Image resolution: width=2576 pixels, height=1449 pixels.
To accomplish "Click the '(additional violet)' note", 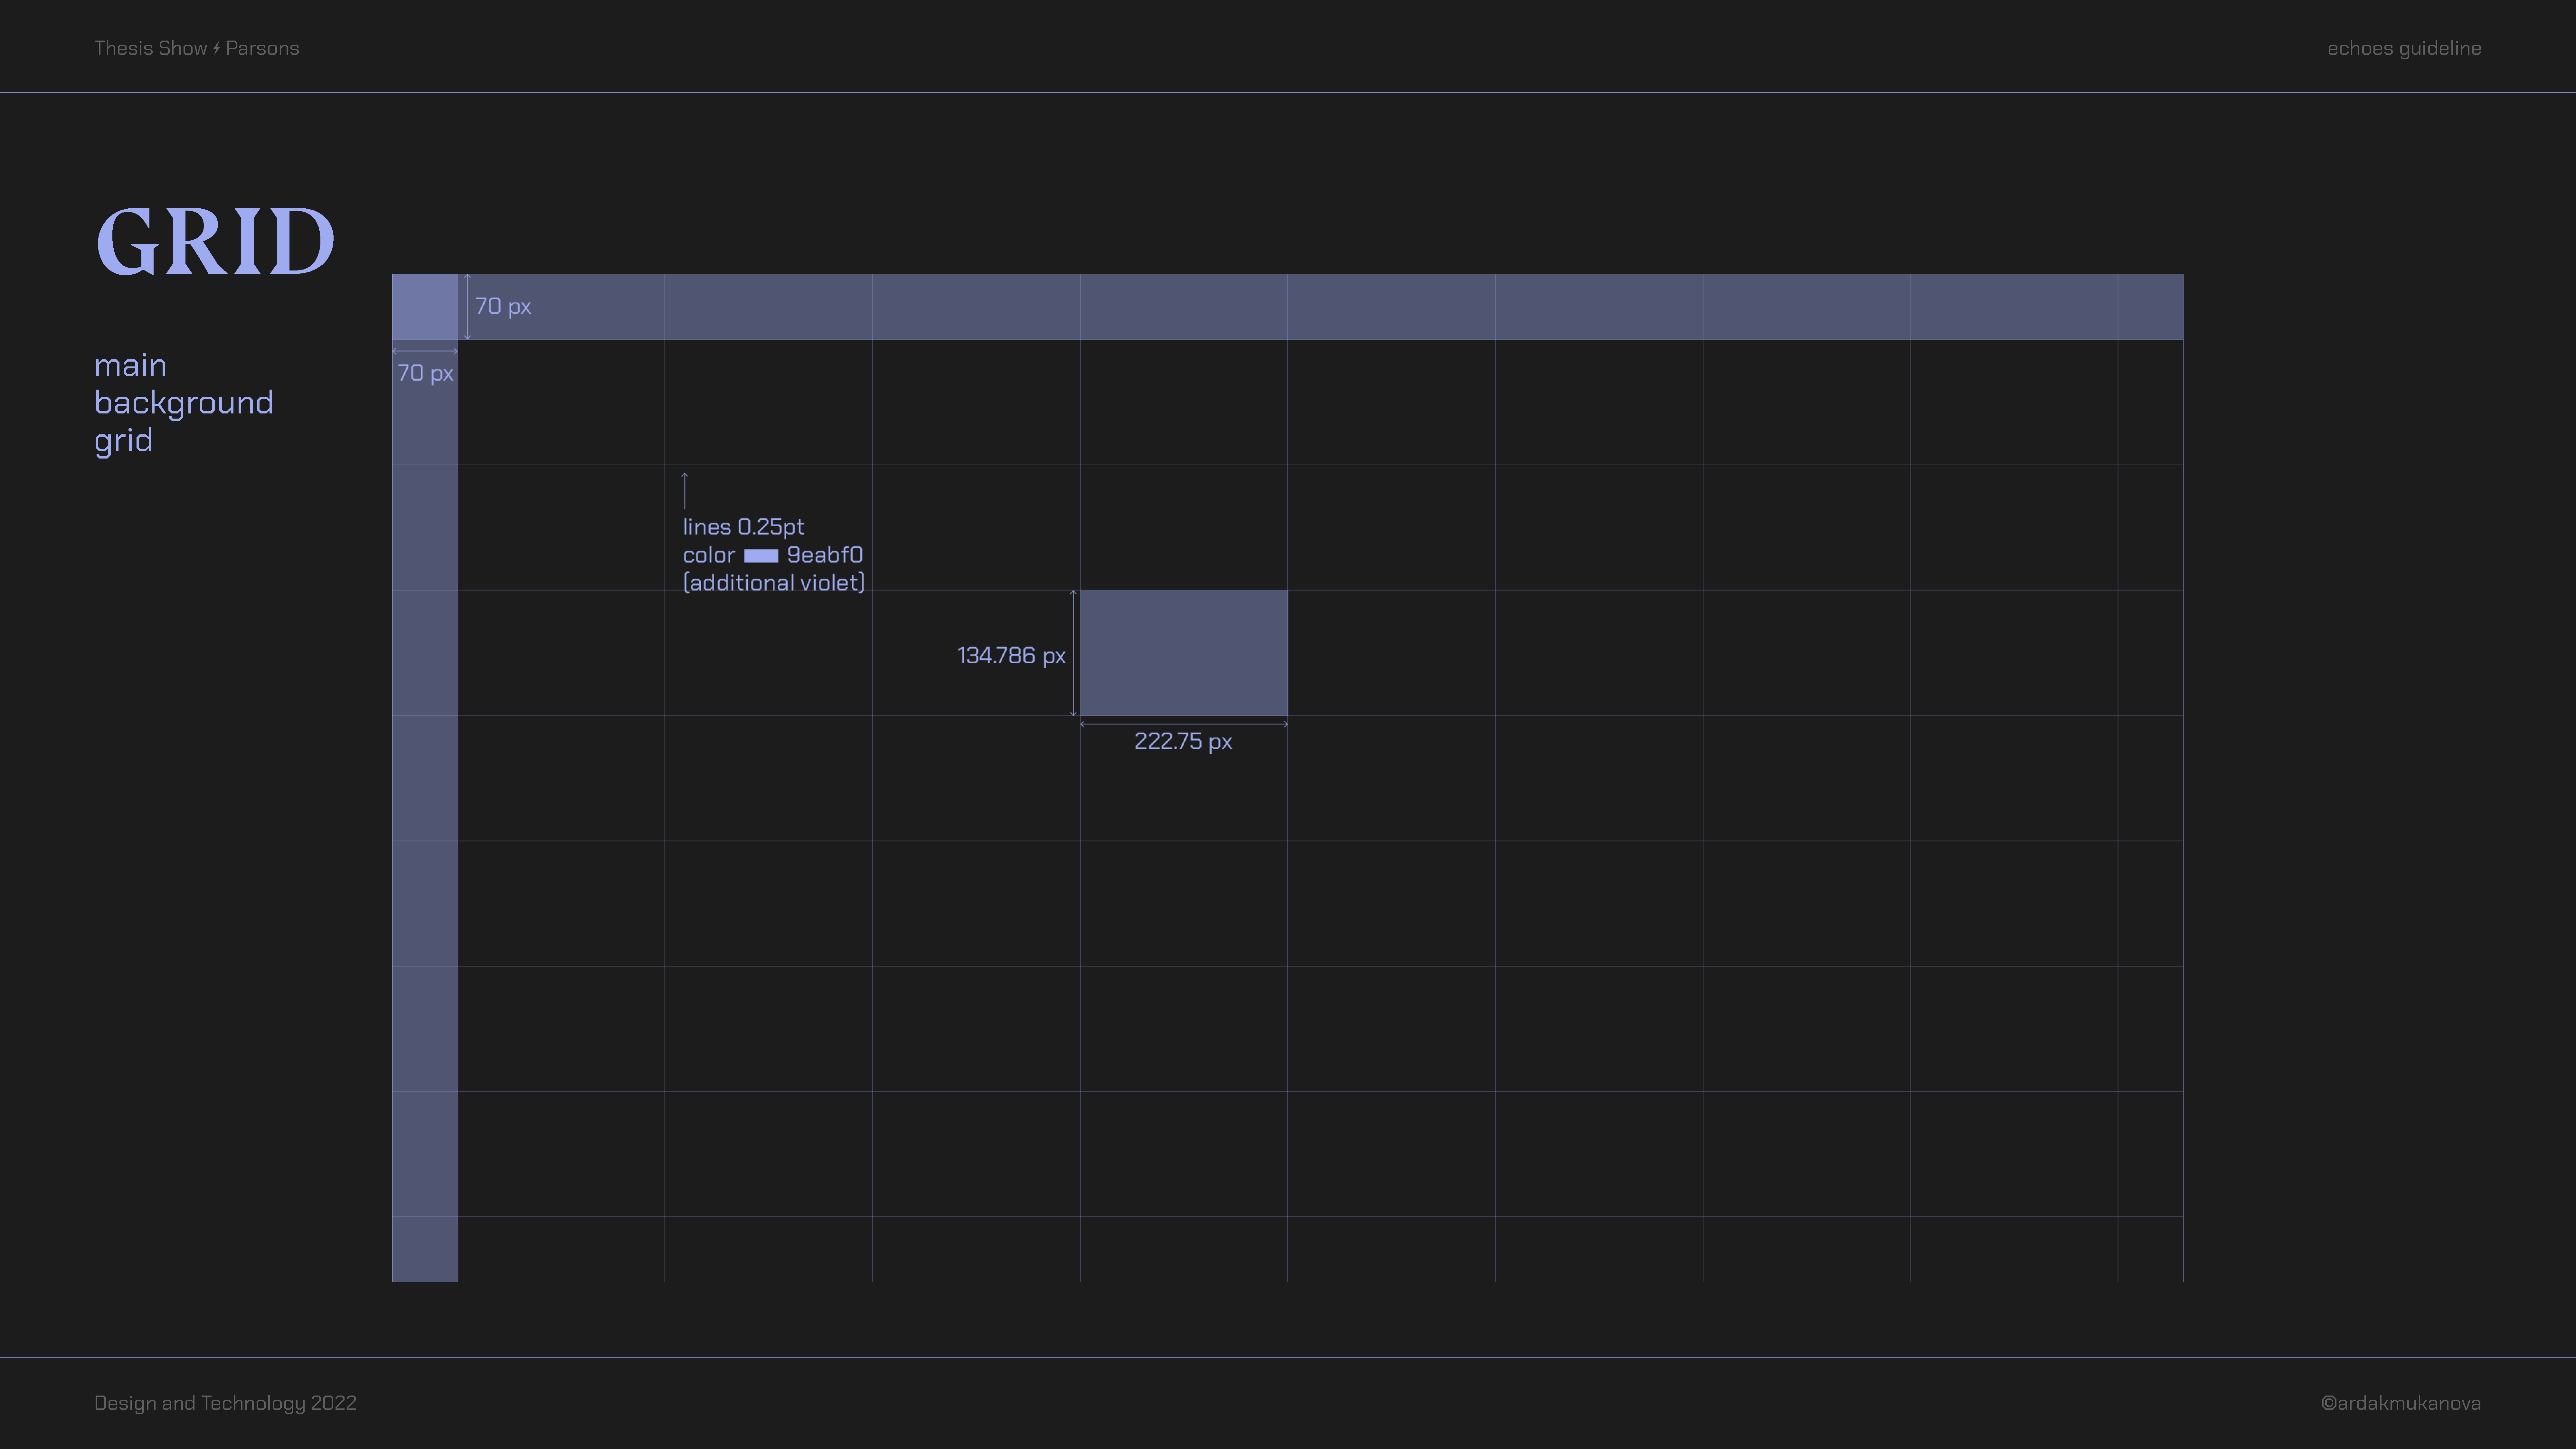I will point(774,583).
